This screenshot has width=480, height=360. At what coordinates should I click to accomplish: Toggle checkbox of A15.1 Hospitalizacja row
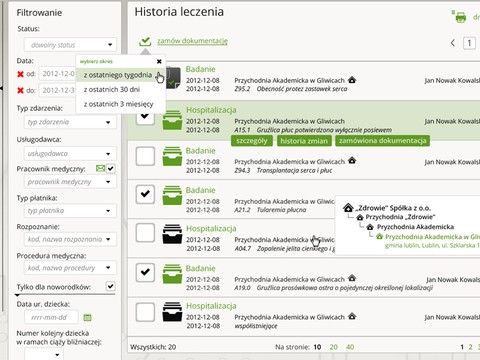[x=145, y=117]
